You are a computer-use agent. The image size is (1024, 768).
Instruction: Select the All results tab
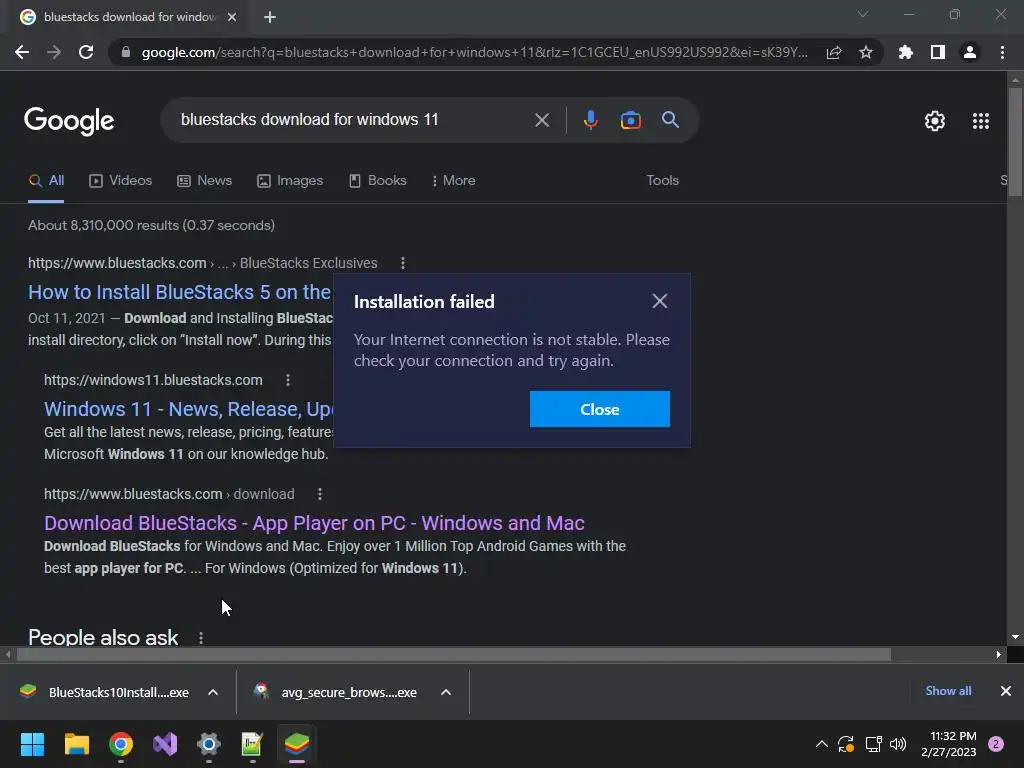tap(46, 181)
